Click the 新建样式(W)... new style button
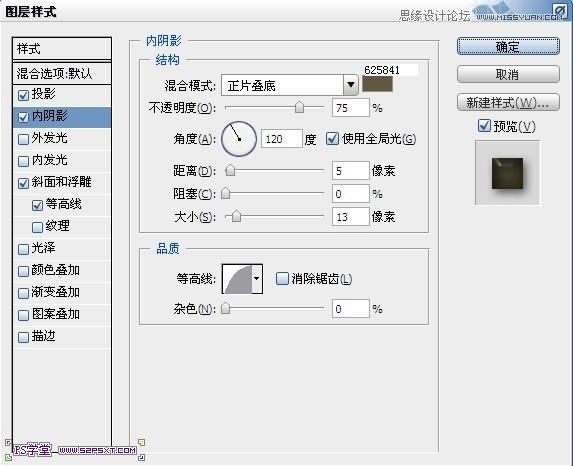The image size is (573, 466). [x=508, y=103]
